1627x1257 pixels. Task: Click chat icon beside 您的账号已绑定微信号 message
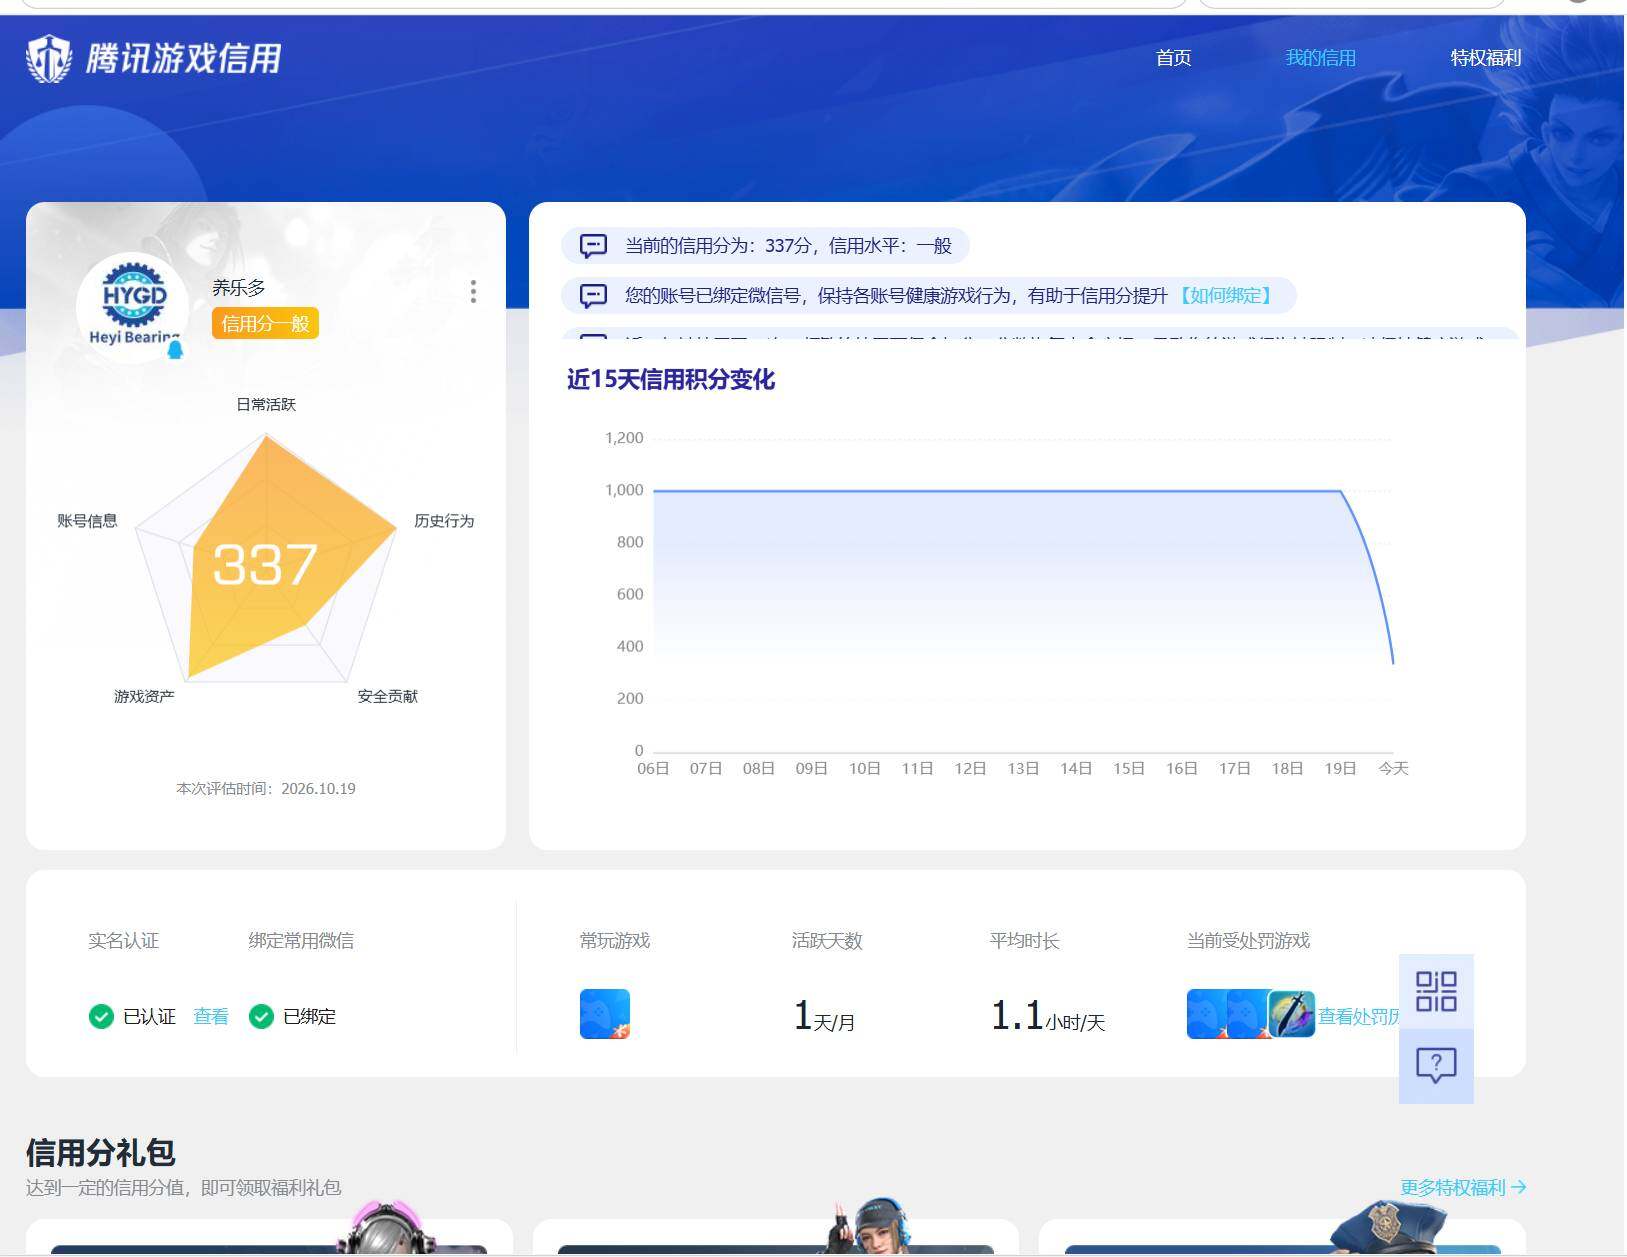(x=593, y=296)
